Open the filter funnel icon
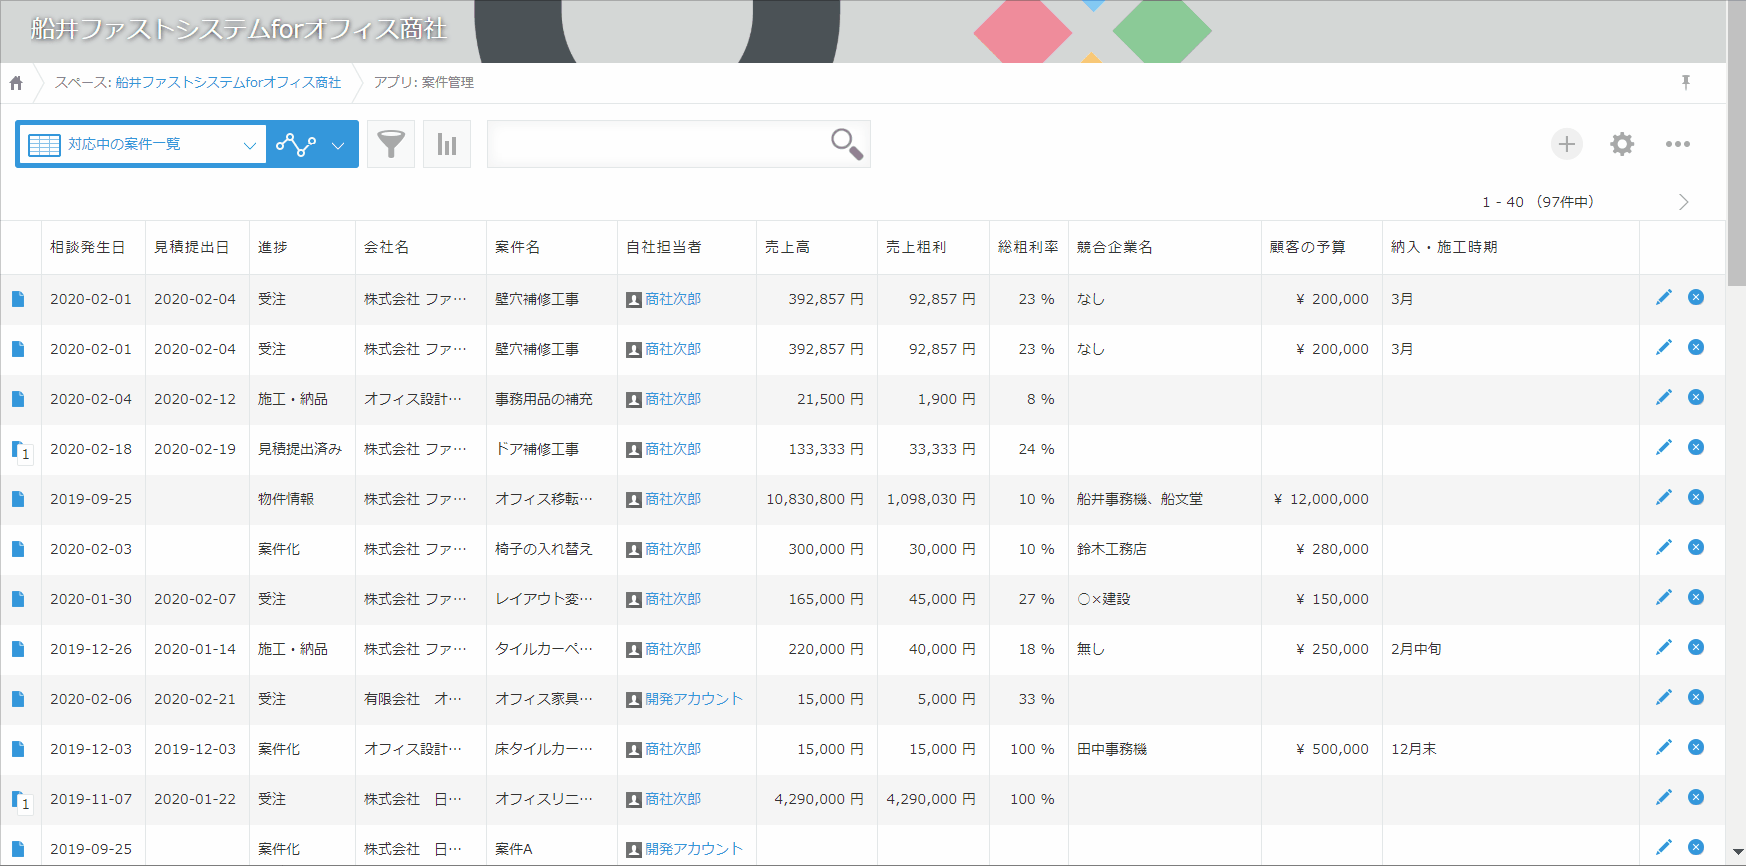The width and height of the screenshot is (1746, 866). [x=391, y=144]
